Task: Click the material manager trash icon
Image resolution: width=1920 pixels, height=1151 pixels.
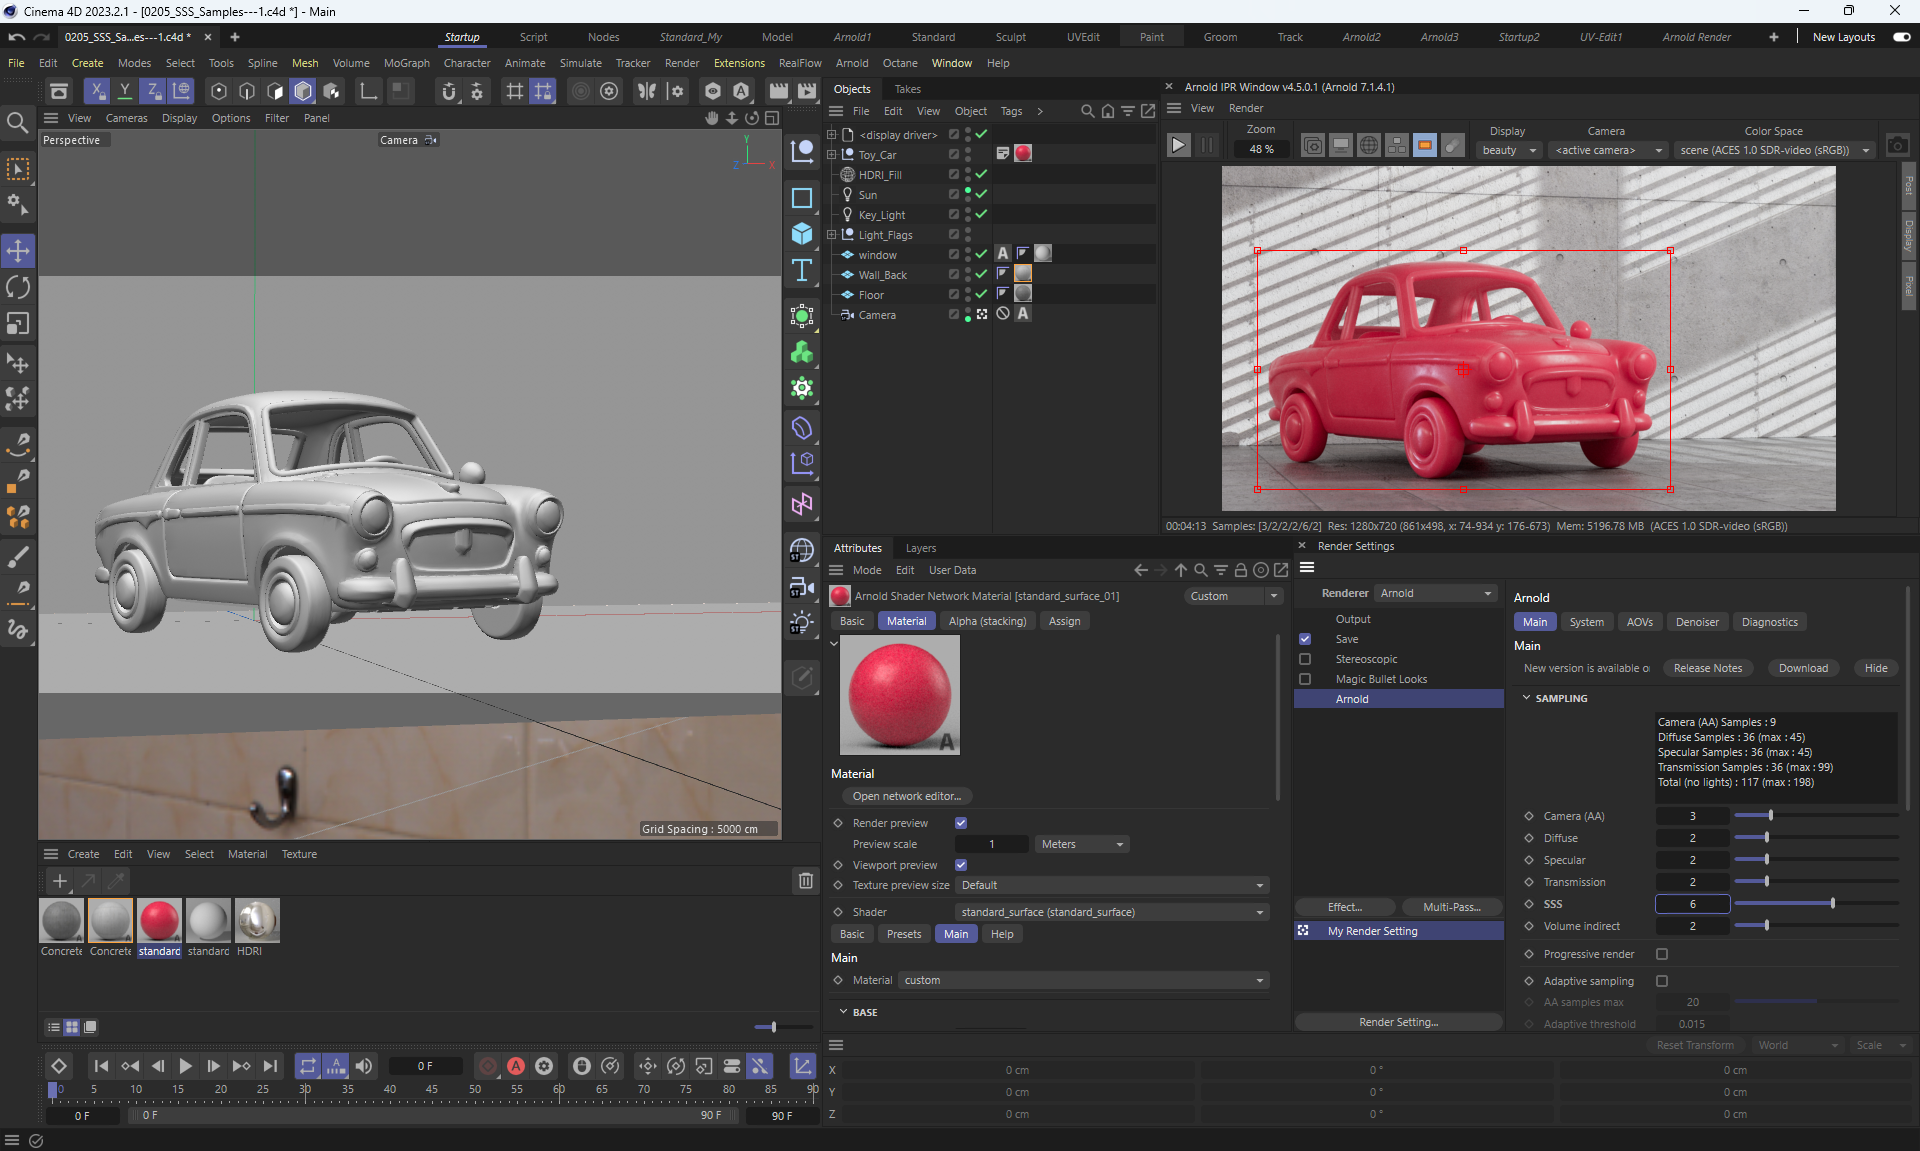Action: click(805, 881)
